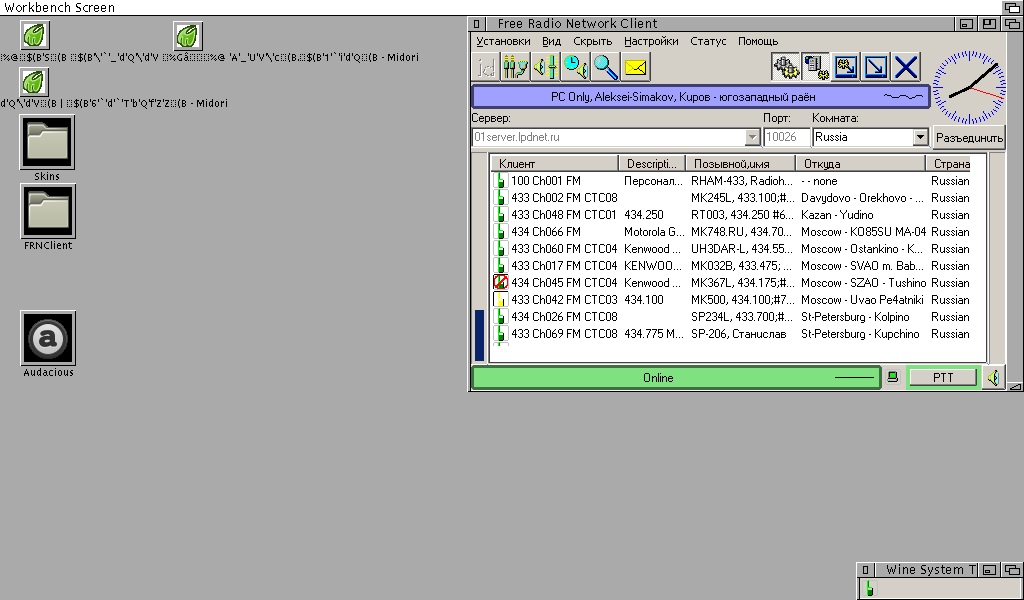Open messages with the yellow envelope icon
This screenshot has height=600, width=1024.
click(x=635, y=67)
